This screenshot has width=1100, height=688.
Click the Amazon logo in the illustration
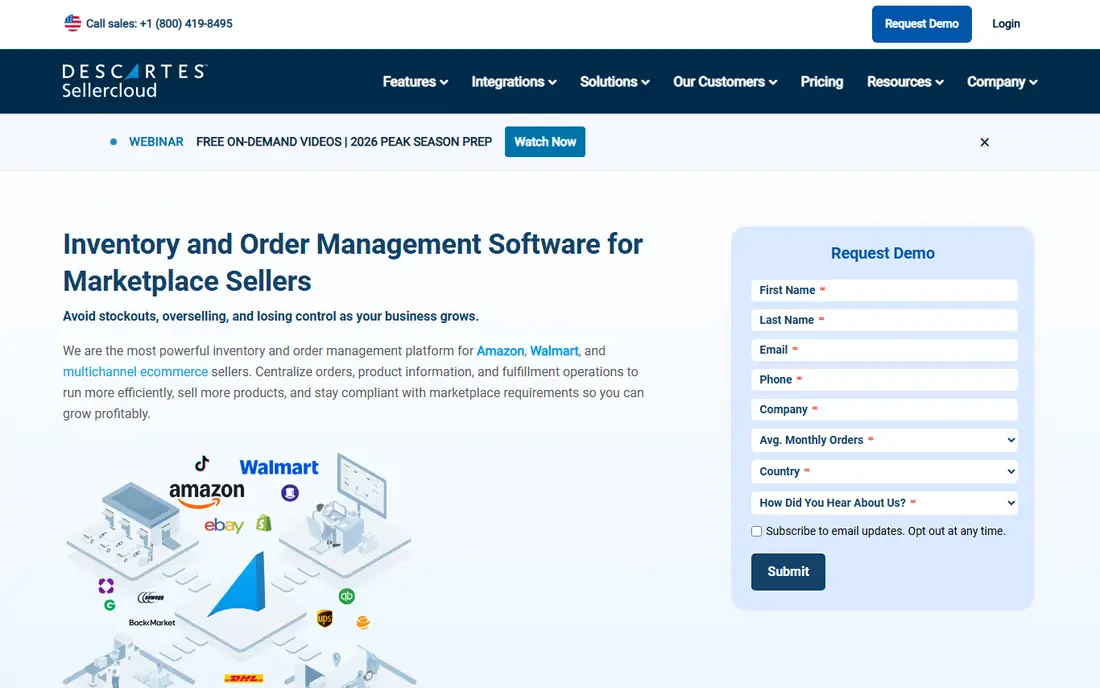[x=207, y=494]
